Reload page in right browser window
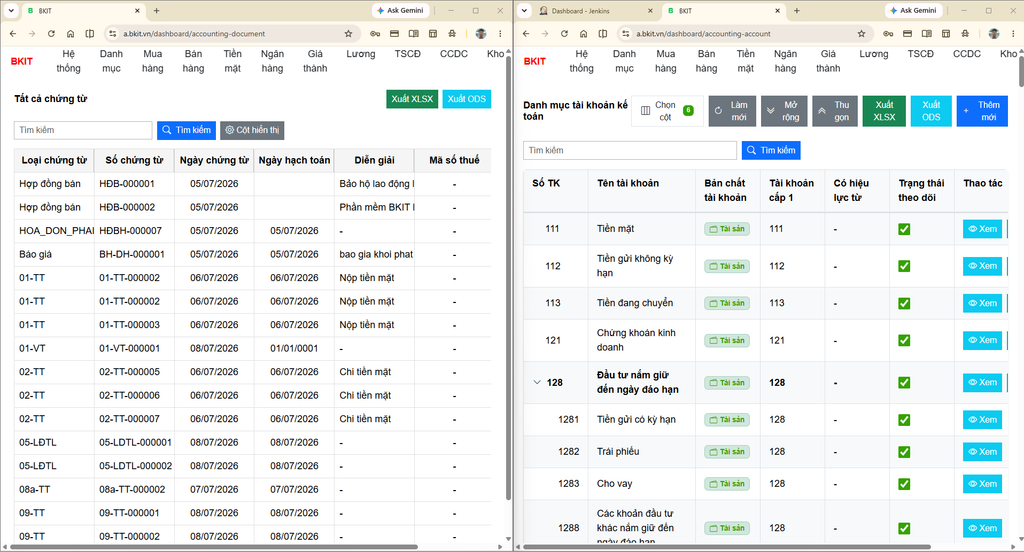1024x552 pixels. click(x=564, y=34)
